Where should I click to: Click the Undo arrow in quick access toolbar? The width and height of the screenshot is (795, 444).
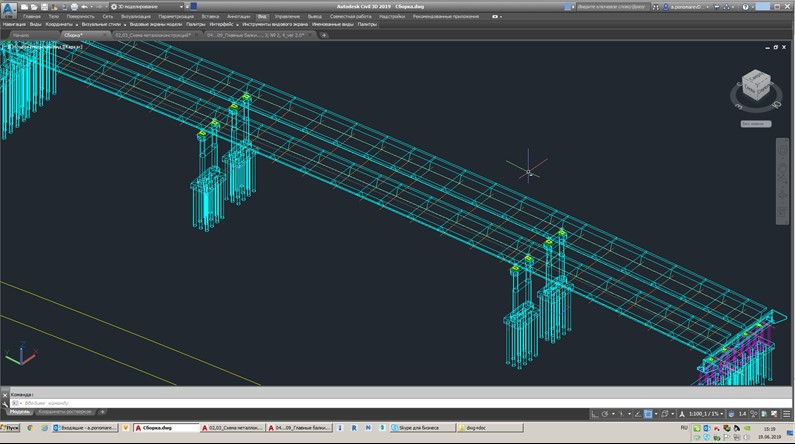click(x=82, y=6)
